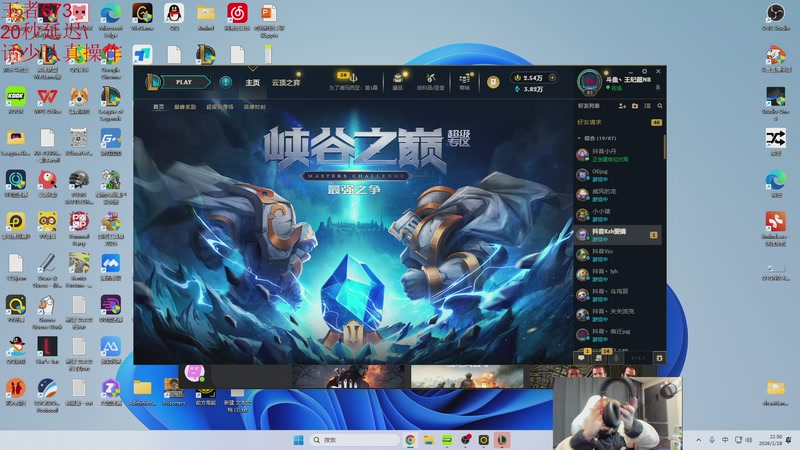Click the round gold token icon
Image resolution: width=800 pixels, height=450 pixels.
(x=493, y=82)
